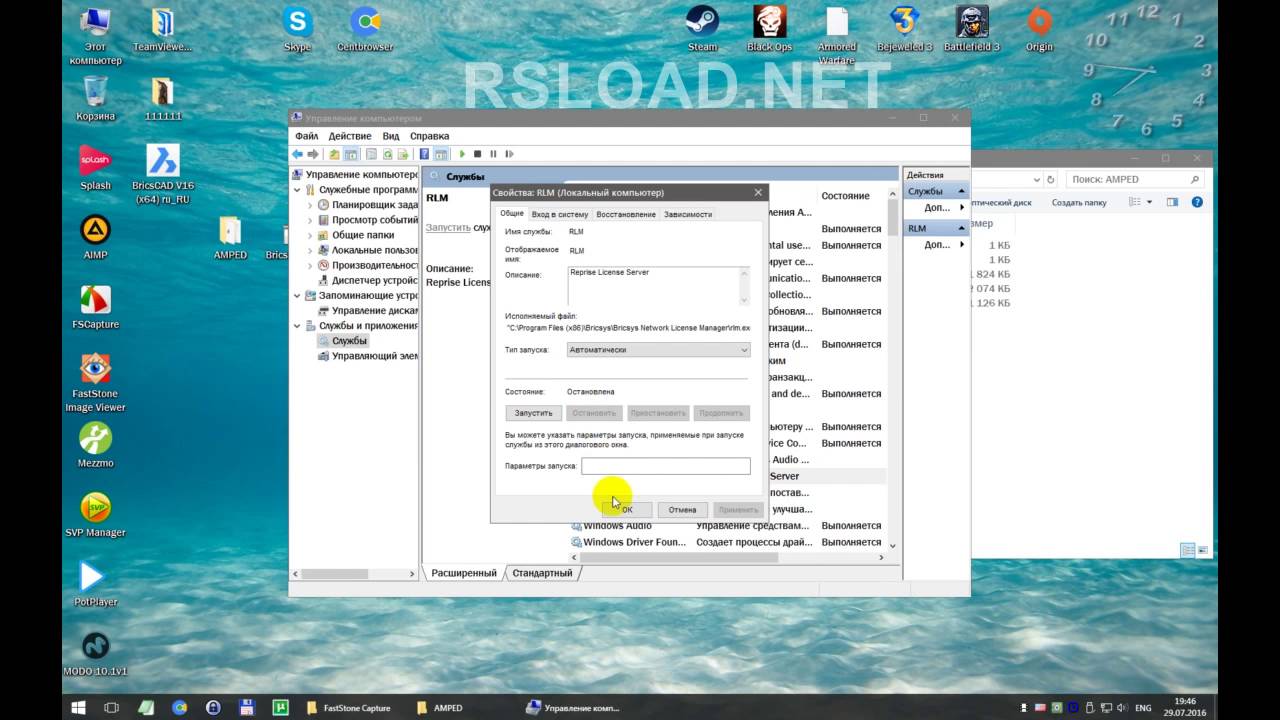Switch to the Вход в систему tab
This screenshot has width=1280, height=720.
tap(560, 214)
